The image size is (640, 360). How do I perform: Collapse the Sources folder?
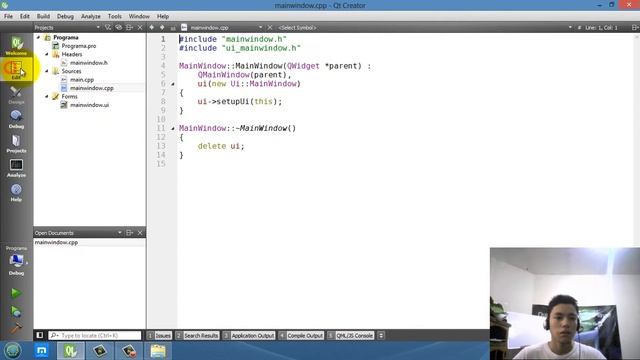47,71
